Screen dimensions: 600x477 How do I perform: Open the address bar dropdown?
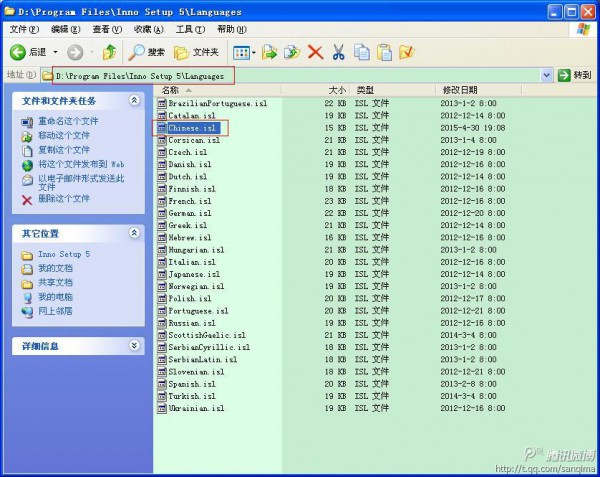[x=547, y=75]
